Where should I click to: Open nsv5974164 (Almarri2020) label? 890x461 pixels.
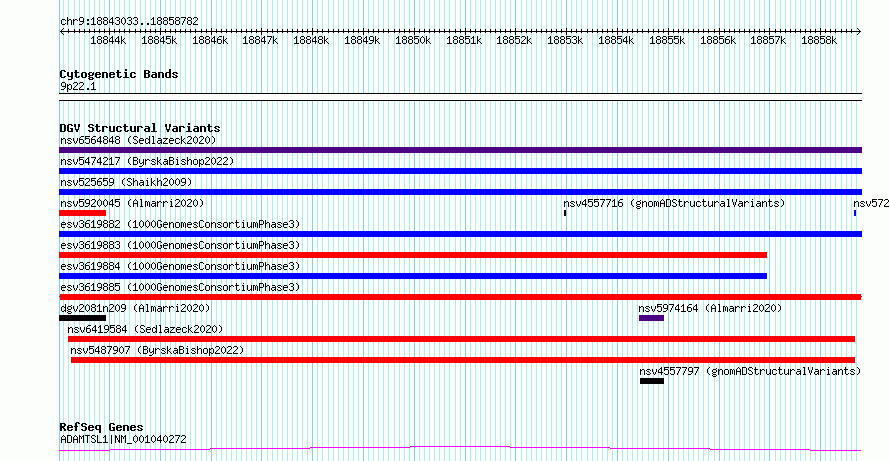click(711, 308)
